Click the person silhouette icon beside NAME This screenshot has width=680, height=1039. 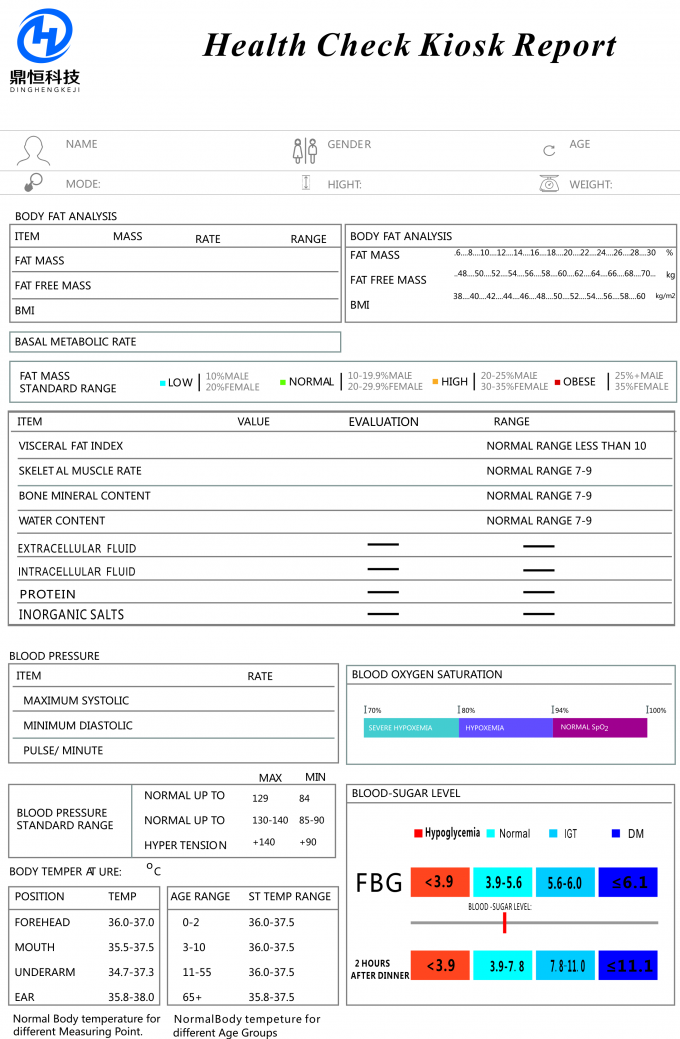pyautogui.click(x=33, y=150)
